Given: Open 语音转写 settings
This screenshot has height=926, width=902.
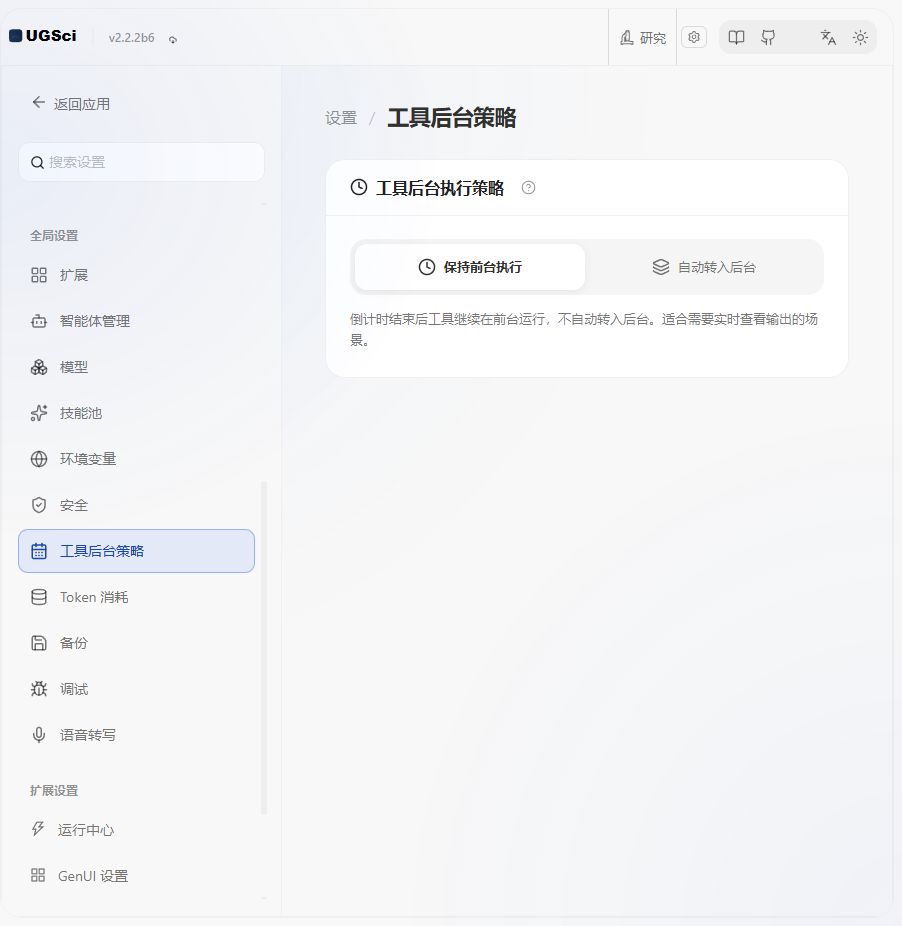Looking at the screenshot, I should (136, 735).
